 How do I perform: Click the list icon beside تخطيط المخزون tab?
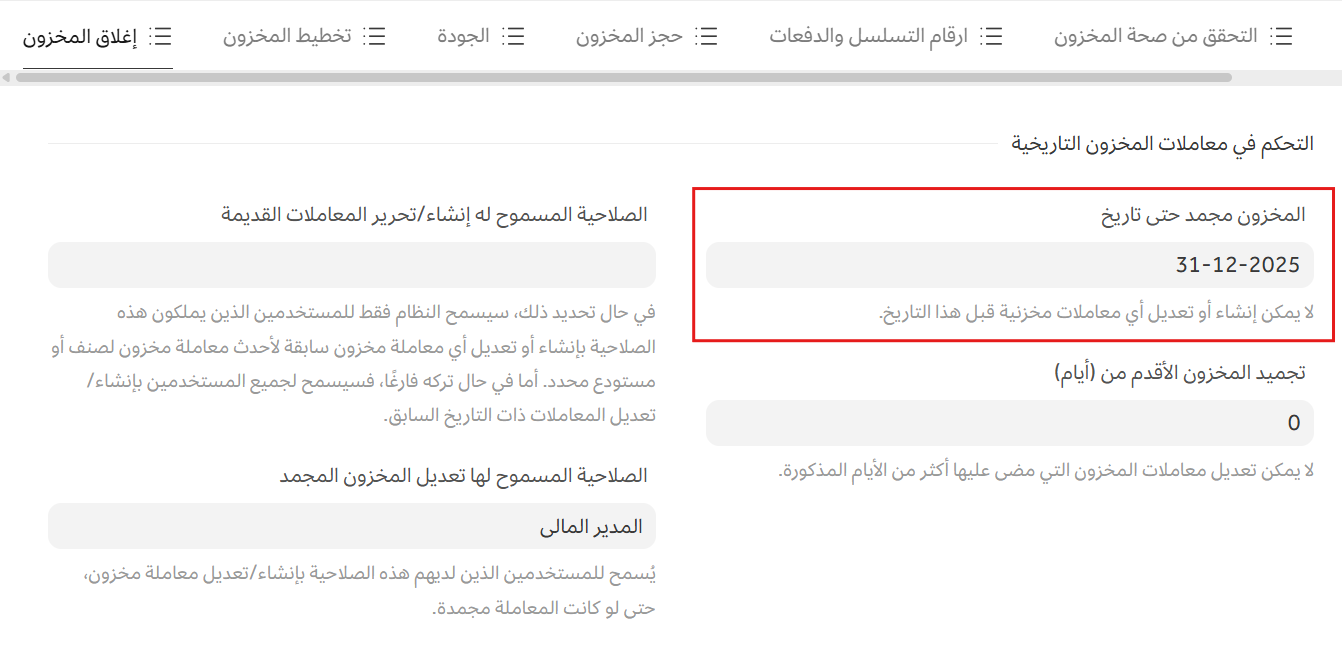(x=374, y=37)
